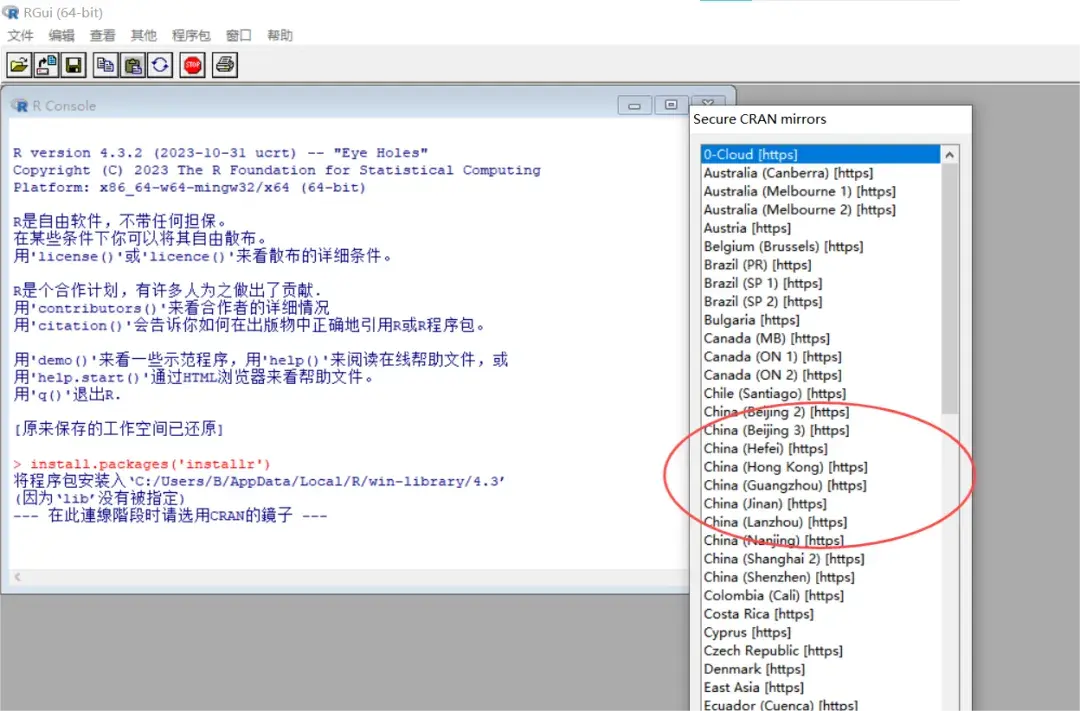
Task: Open the 程序包 menu
Action: pyautogui.click(x=191, y=35)
